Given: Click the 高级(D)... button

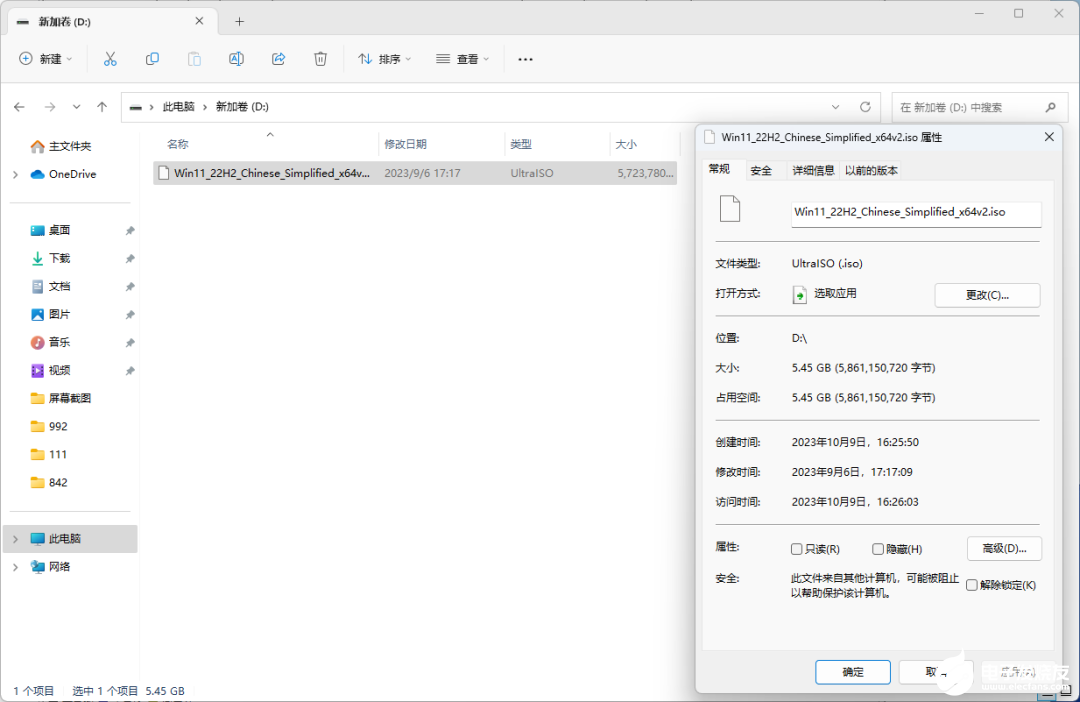Looking at the screenshot, I should click(1004, 548).
